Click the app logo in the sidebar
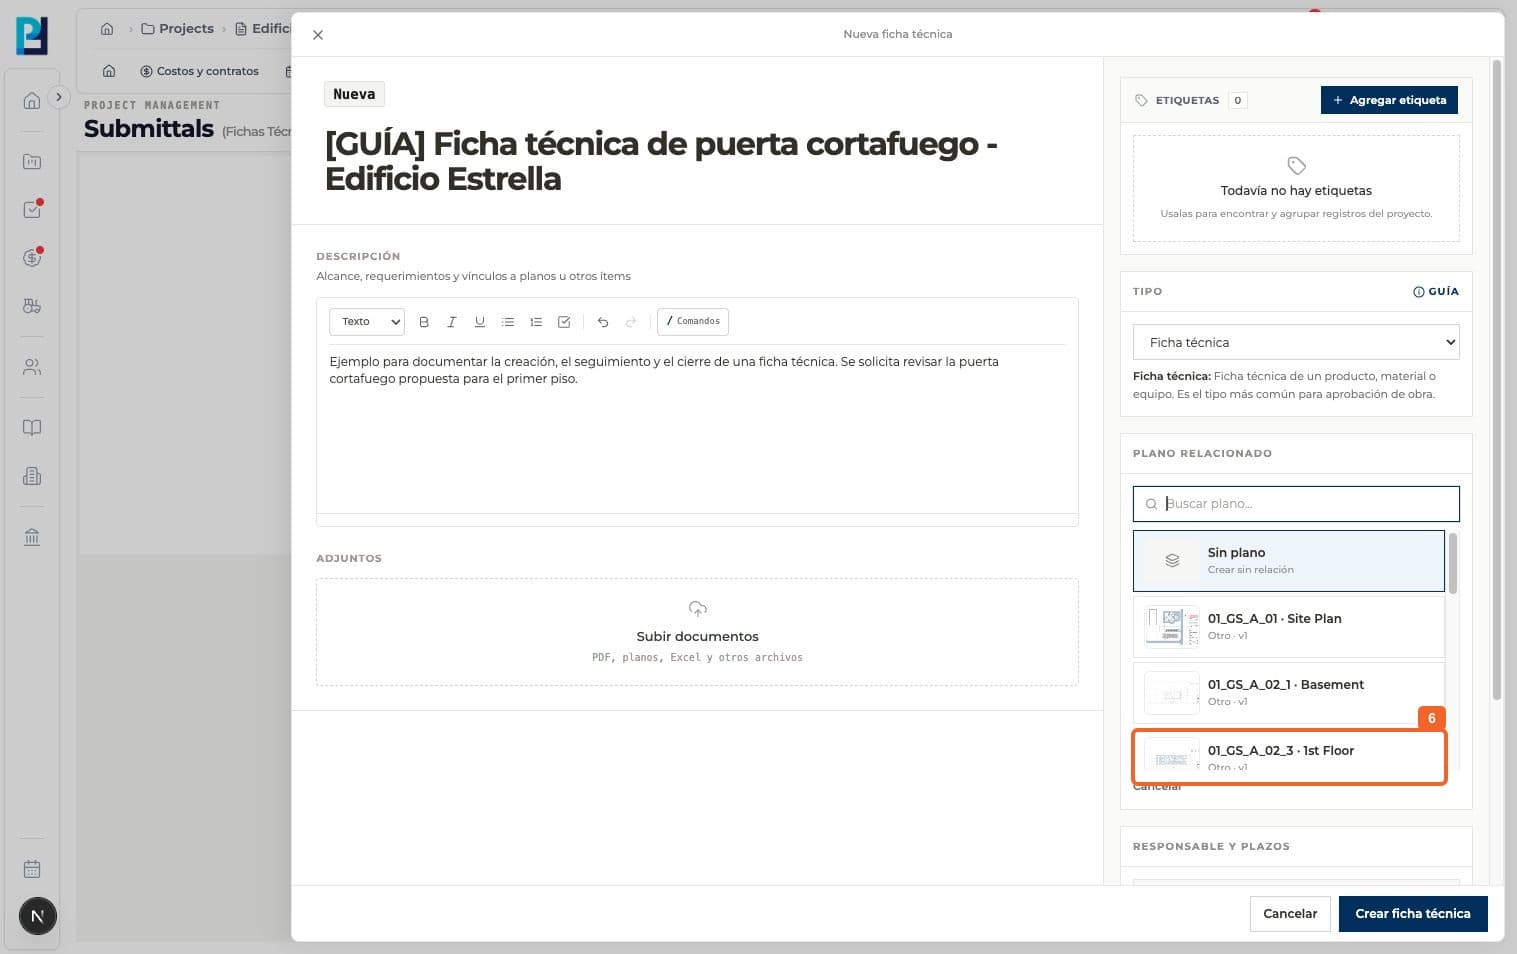The image size is (1517, 954). point(32,36)
